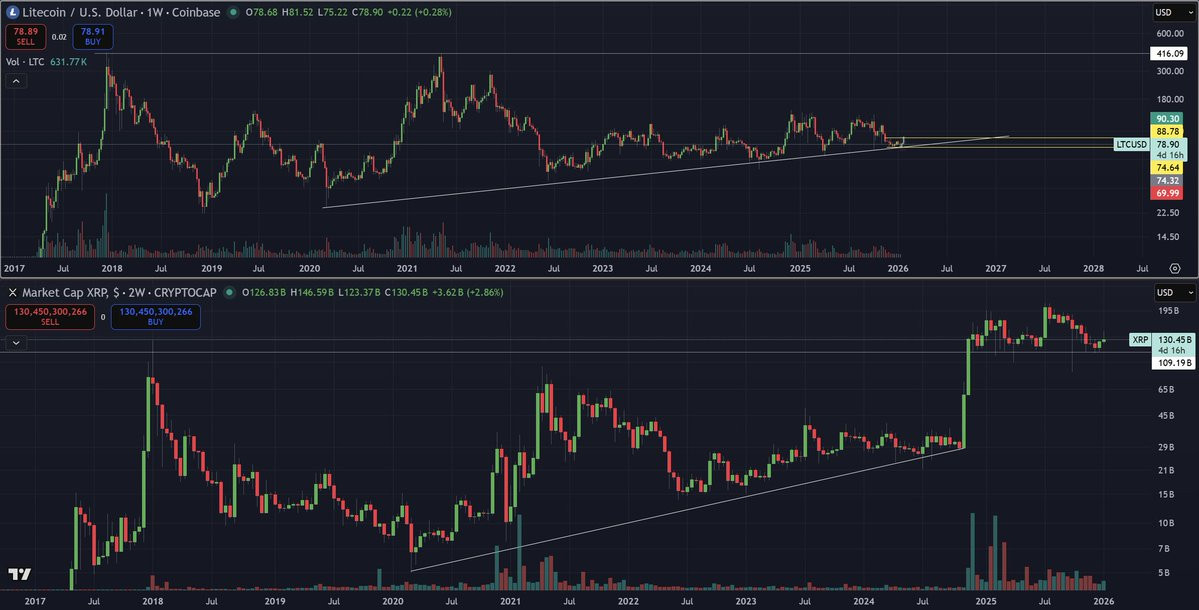Click the 631.77 K volume value
This screenshot has height=610, width=1199.
click(69, 62)
